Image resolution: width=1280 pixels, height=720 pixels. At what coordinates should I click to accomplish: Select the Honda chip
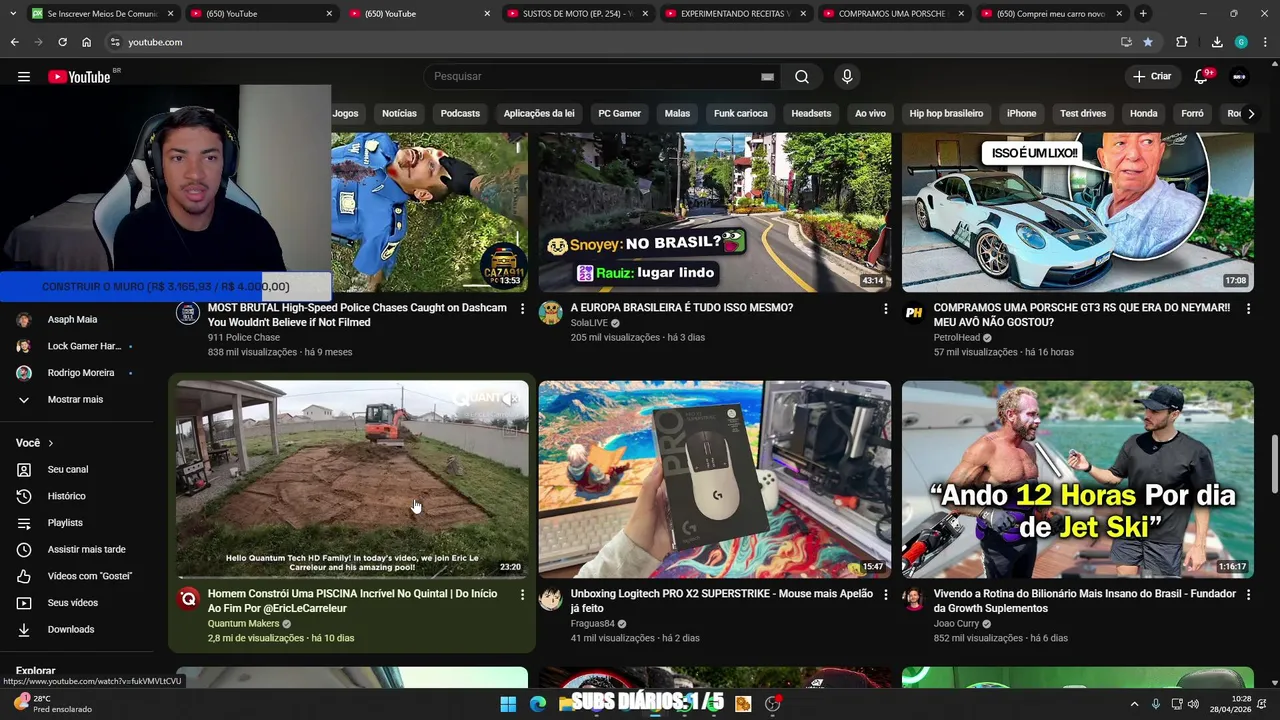tap(1143, 114)
